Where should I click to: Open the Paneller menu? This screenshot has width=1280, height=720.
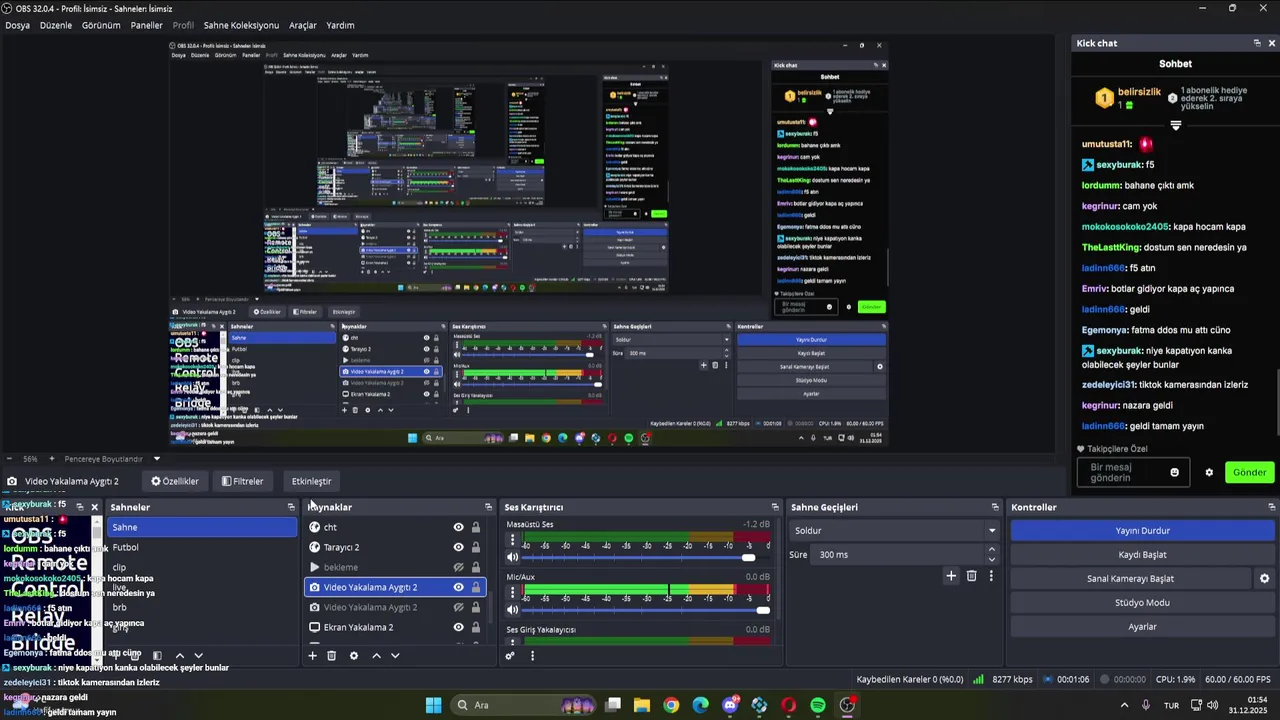coord(147,25)
